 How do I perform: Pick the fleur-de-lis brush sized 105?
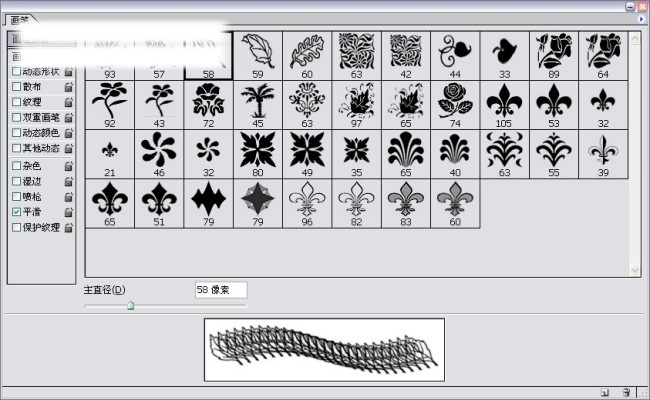pos(504,105)
